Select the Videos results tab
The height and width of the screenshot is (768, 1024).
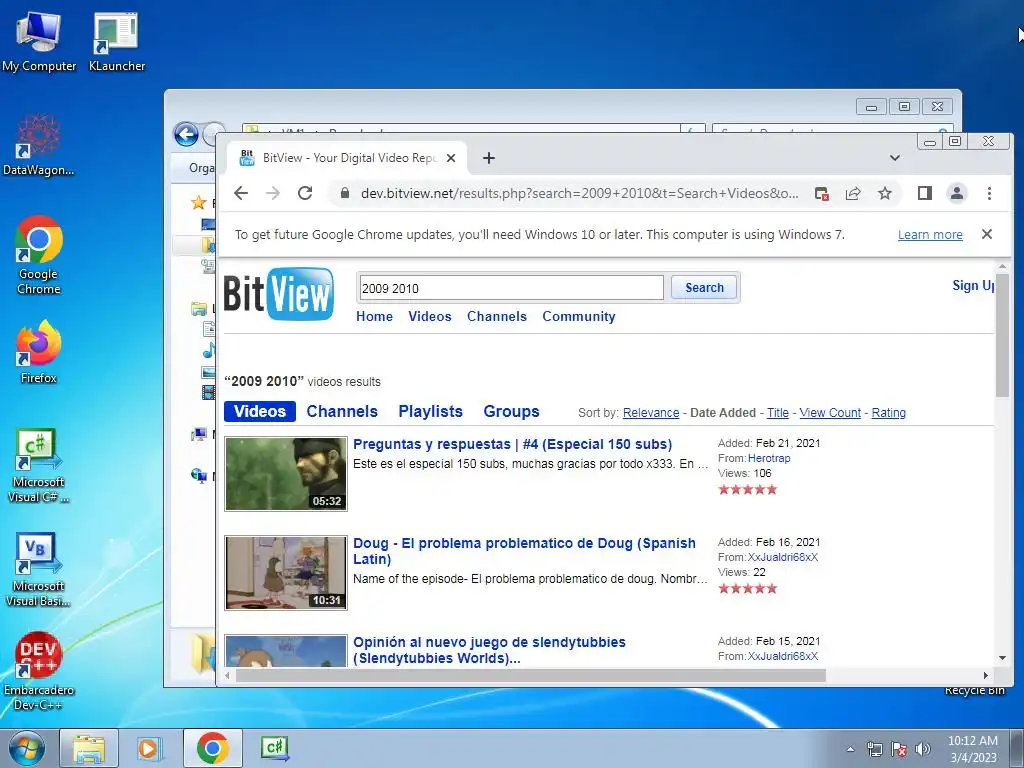pos(260,411)
